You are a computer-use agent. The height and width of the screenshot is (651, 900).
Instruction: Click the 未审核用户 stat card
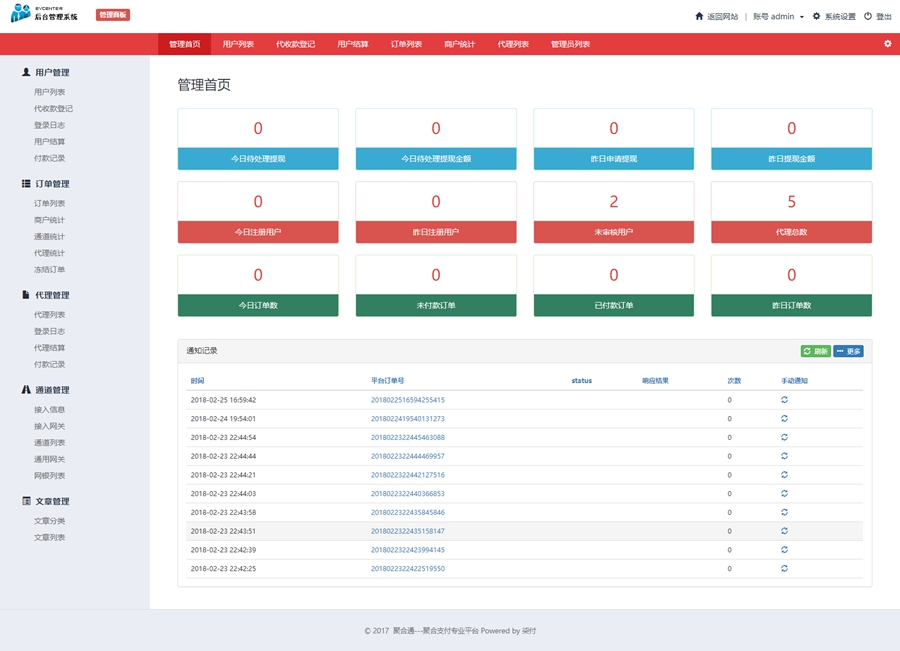pyautogui.click(x=613, y=213)
